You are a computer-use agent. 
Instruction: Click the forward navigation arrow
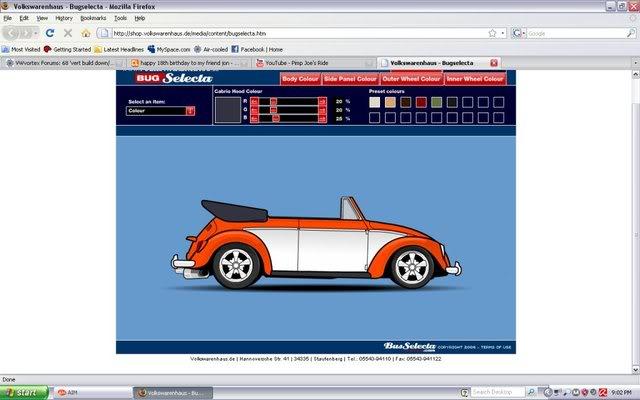pyautogui.click(x=25, y=33)
